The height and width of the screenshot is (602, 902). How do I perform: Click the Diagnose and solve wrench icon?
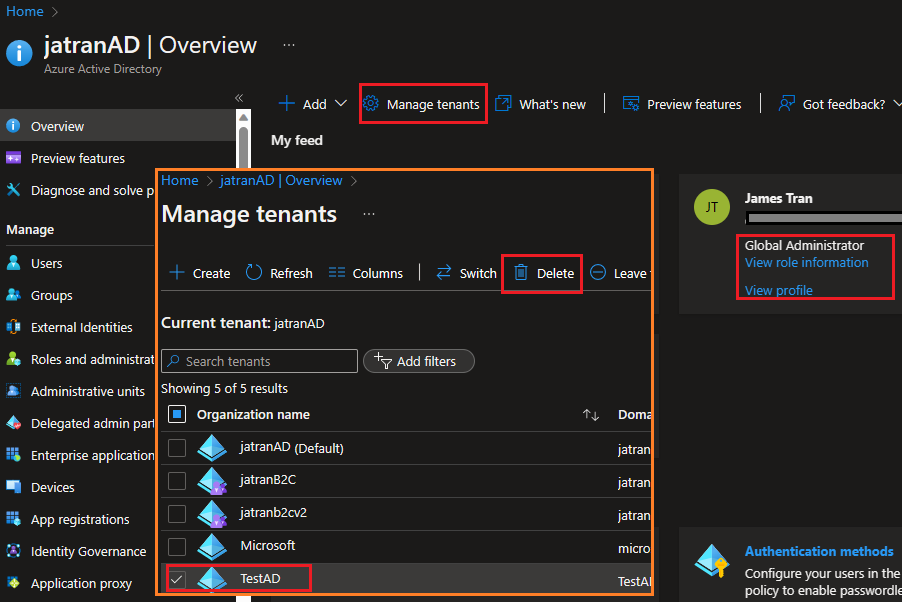point(13,189)
